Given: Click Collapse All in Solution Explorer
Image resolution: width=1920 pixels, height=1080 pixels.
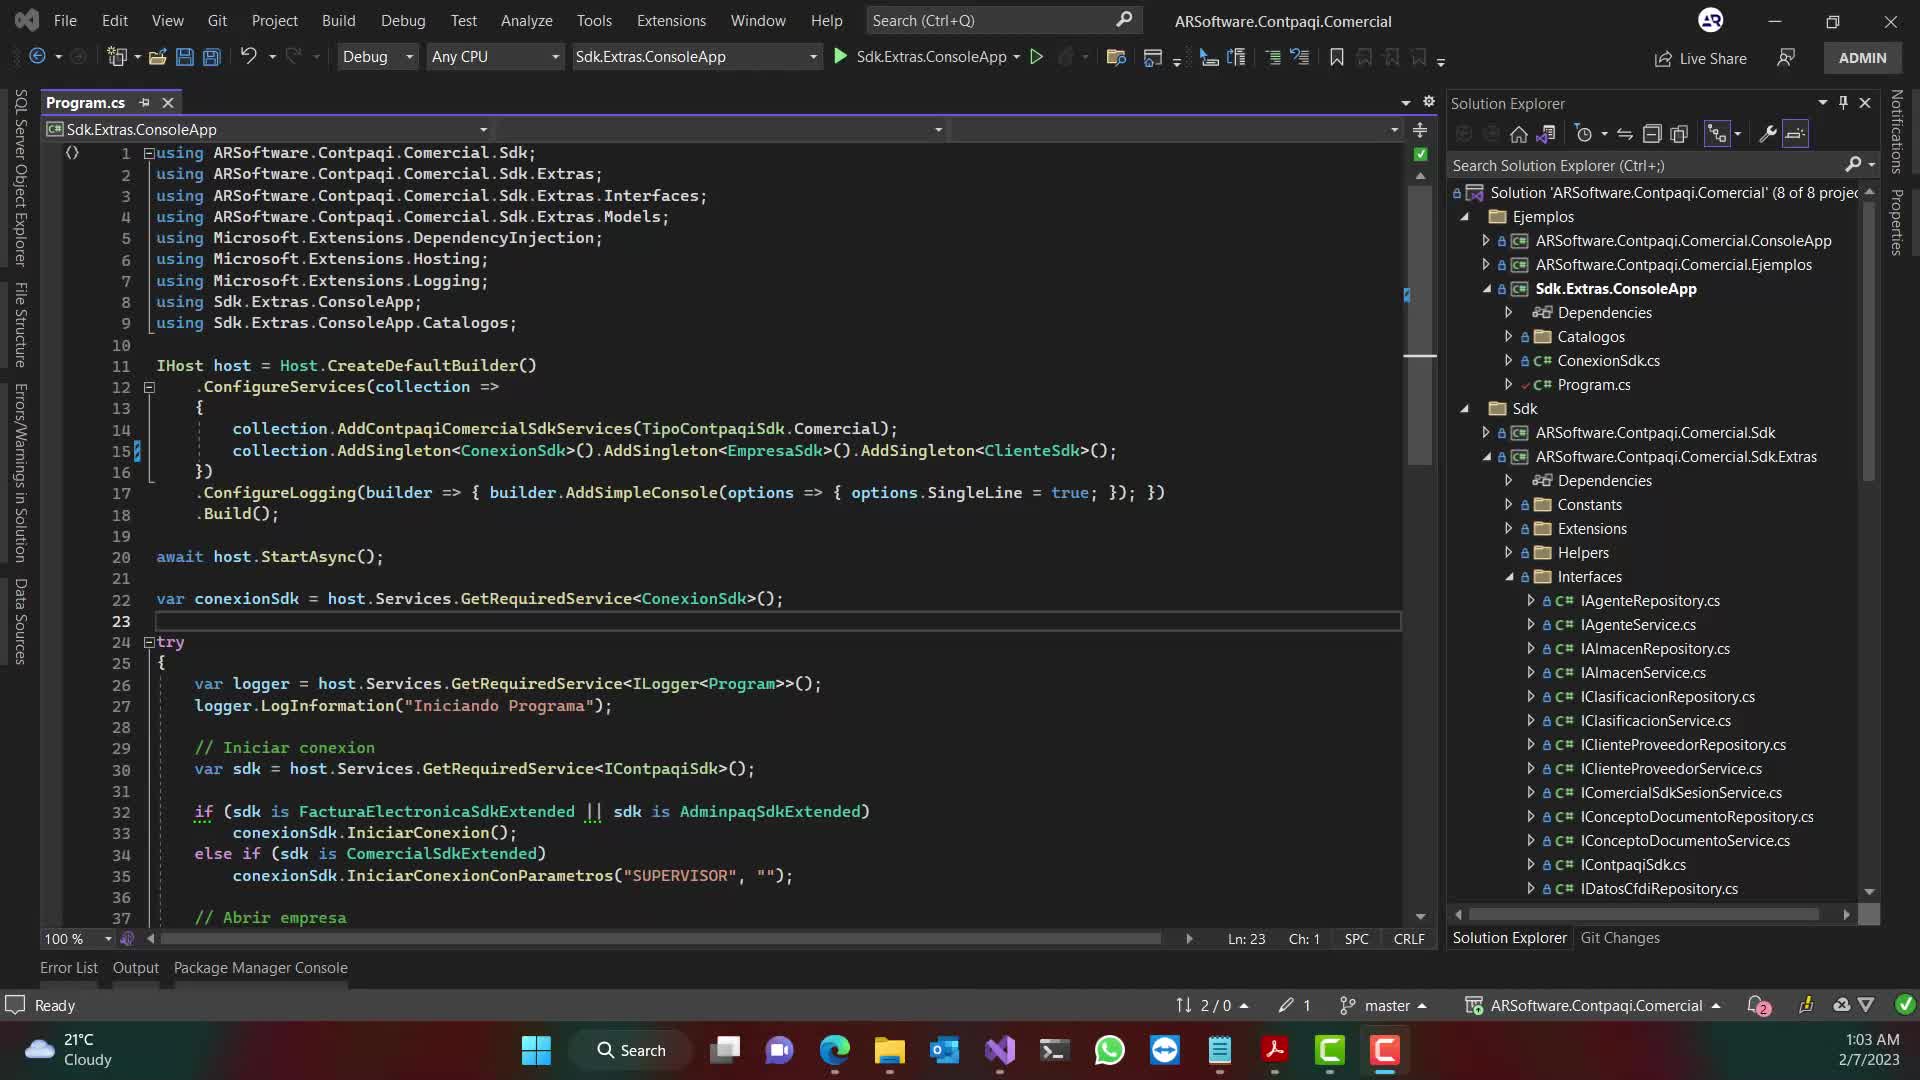Looking at the screenshot, I should point(1652,134).
